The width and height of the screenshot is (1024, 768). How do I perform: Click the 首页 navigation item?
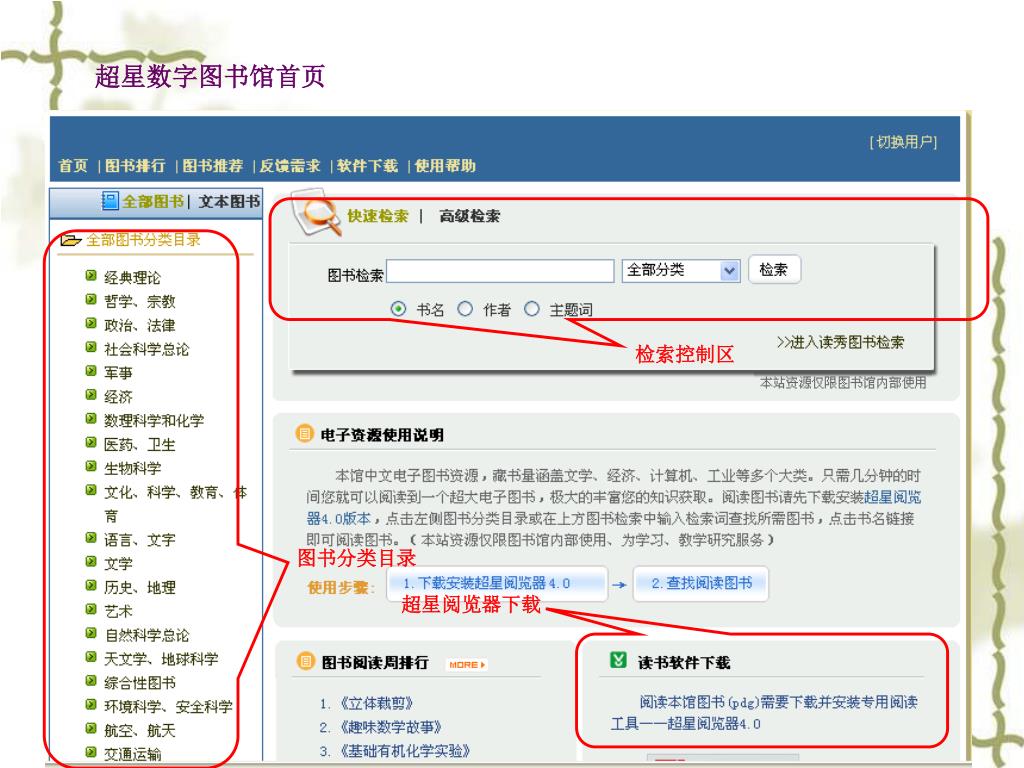click(73, 166)
